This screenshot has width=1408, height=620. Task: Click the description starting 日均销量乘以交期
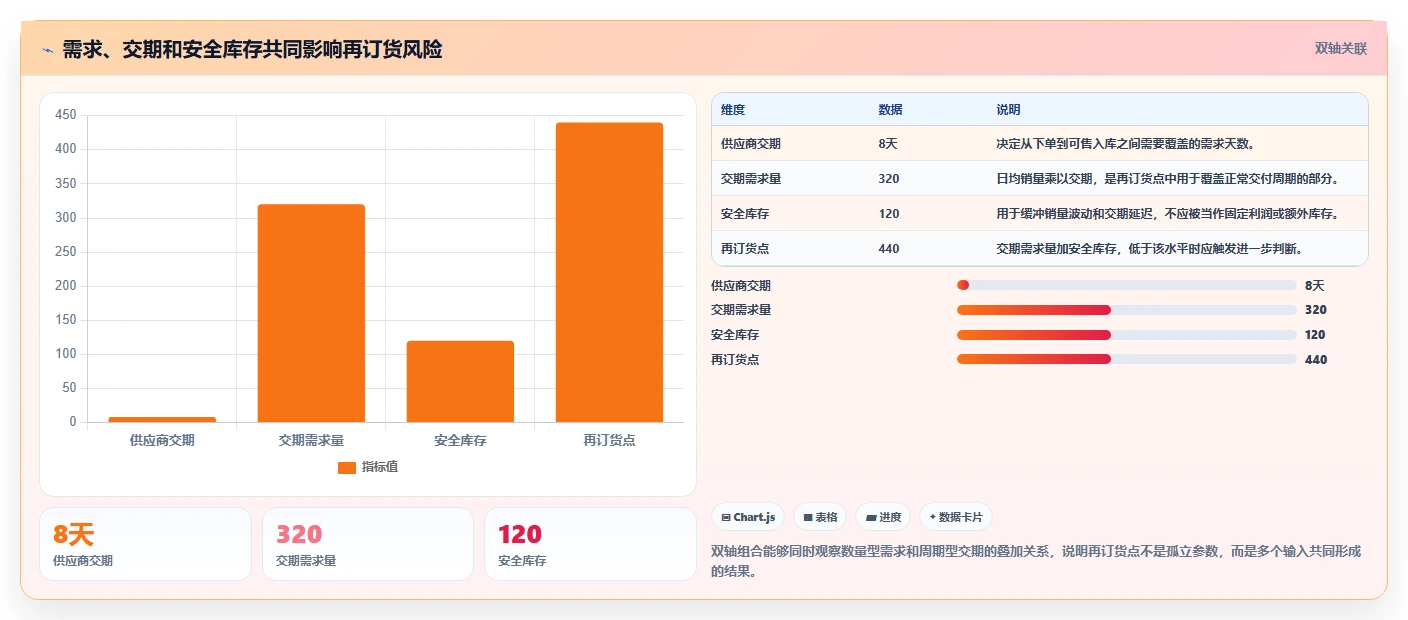point(1167,179)
